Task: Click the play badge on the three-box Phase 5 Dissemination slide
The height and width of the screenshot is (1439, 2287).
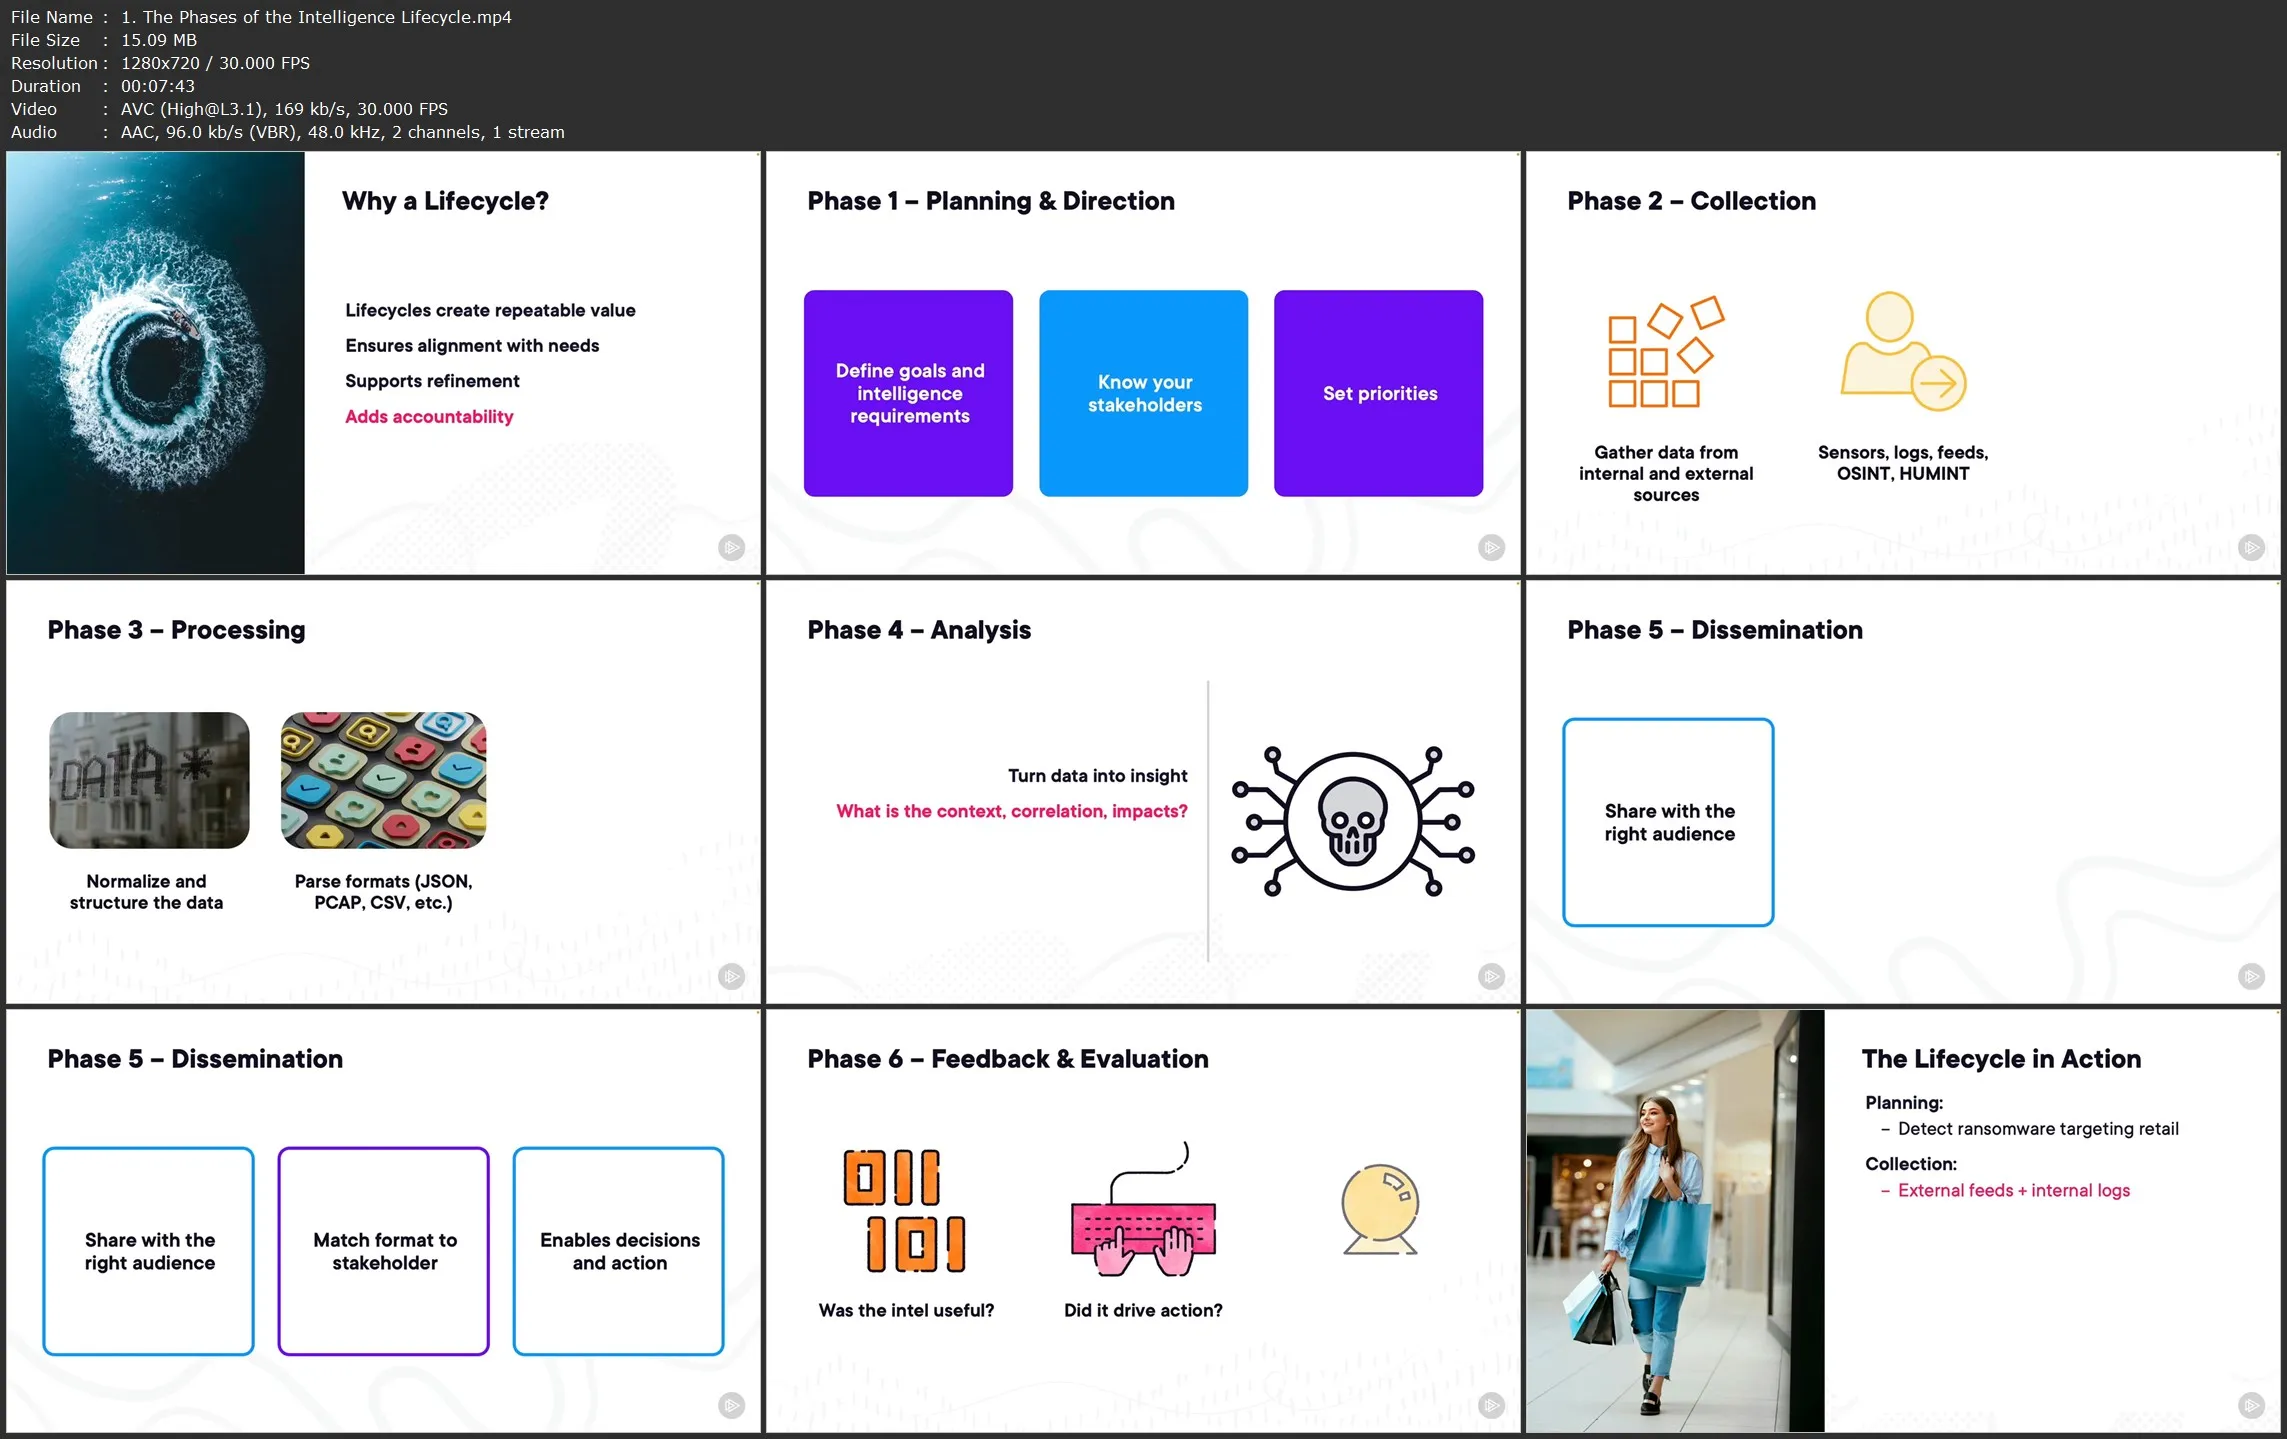Action: [732, 1405]
